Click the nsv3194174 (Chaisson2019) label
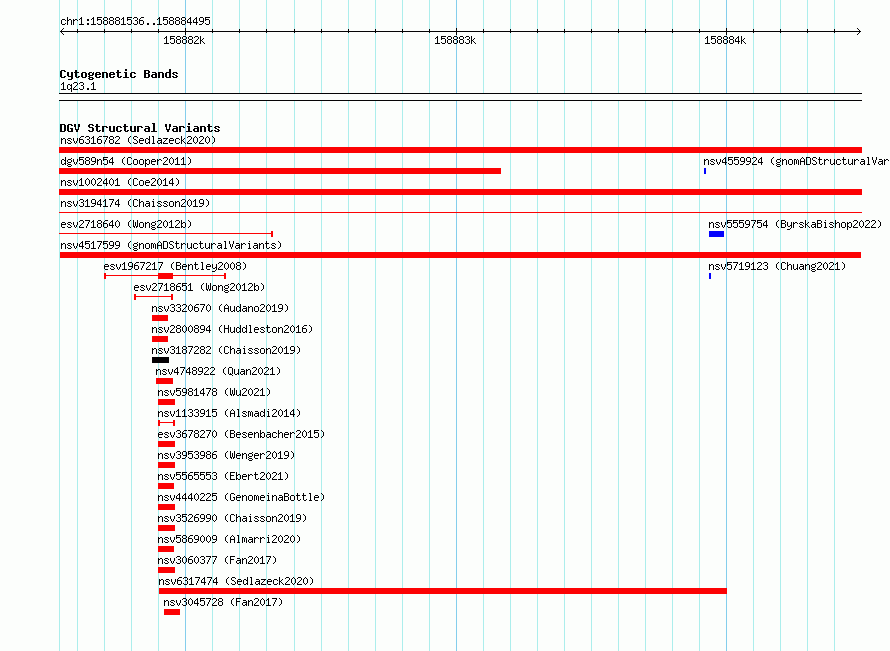Screen dimensions: 890x651 pyautogui.click(x=135, y=203)
